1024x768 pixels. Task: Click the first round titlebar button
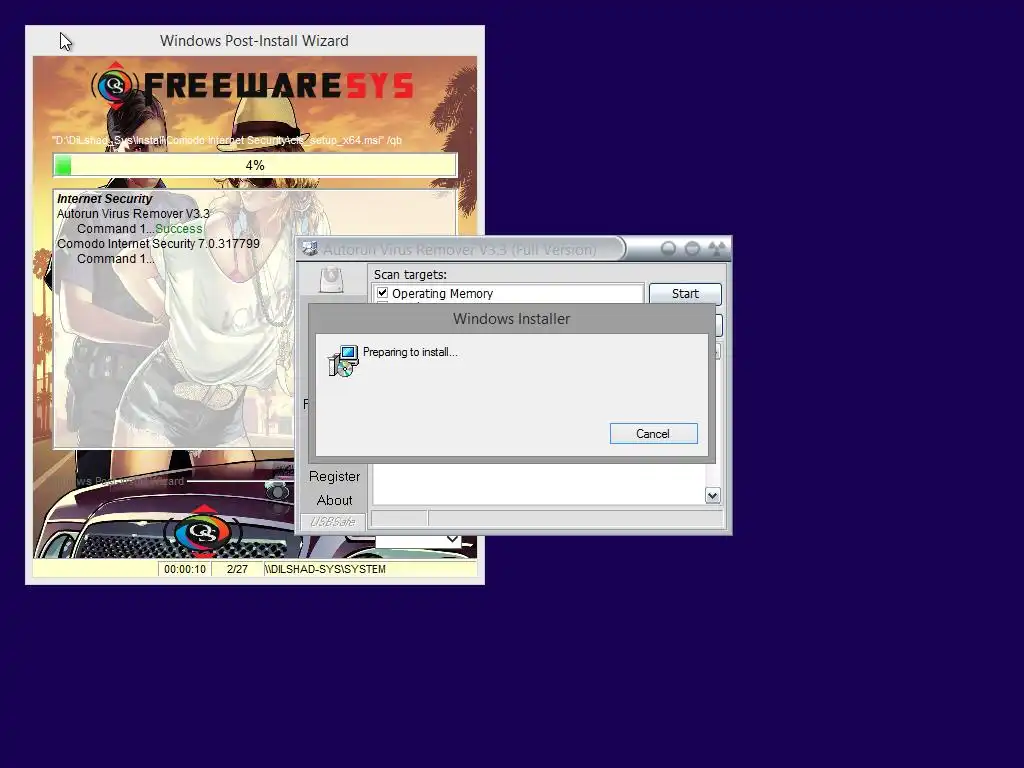(x=668, y=249)
